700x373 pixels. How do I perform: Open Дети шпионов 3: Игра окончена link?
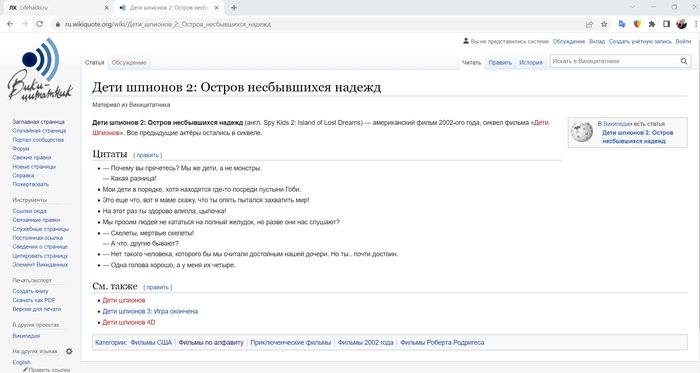(150, 311)
